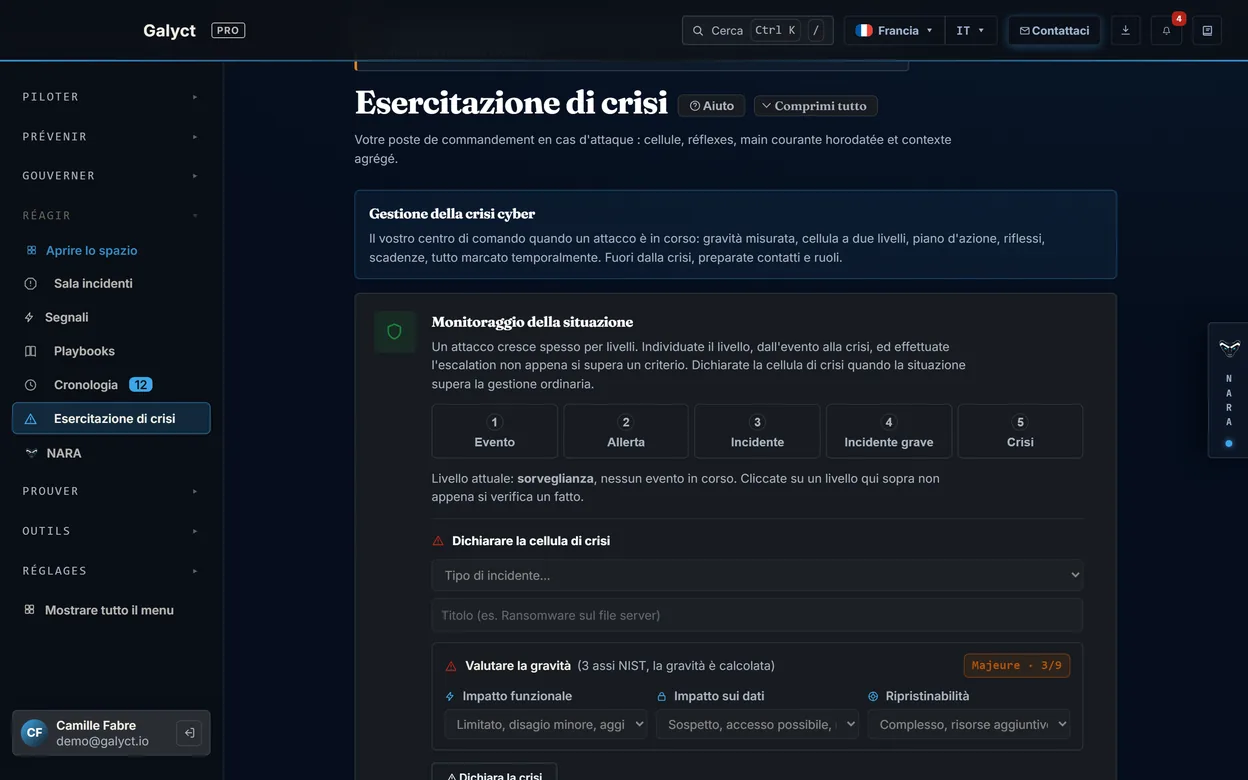Click Mostrare tutto il menu link
This screenshot has width=1248, height=780.
(x=109, y=610)
